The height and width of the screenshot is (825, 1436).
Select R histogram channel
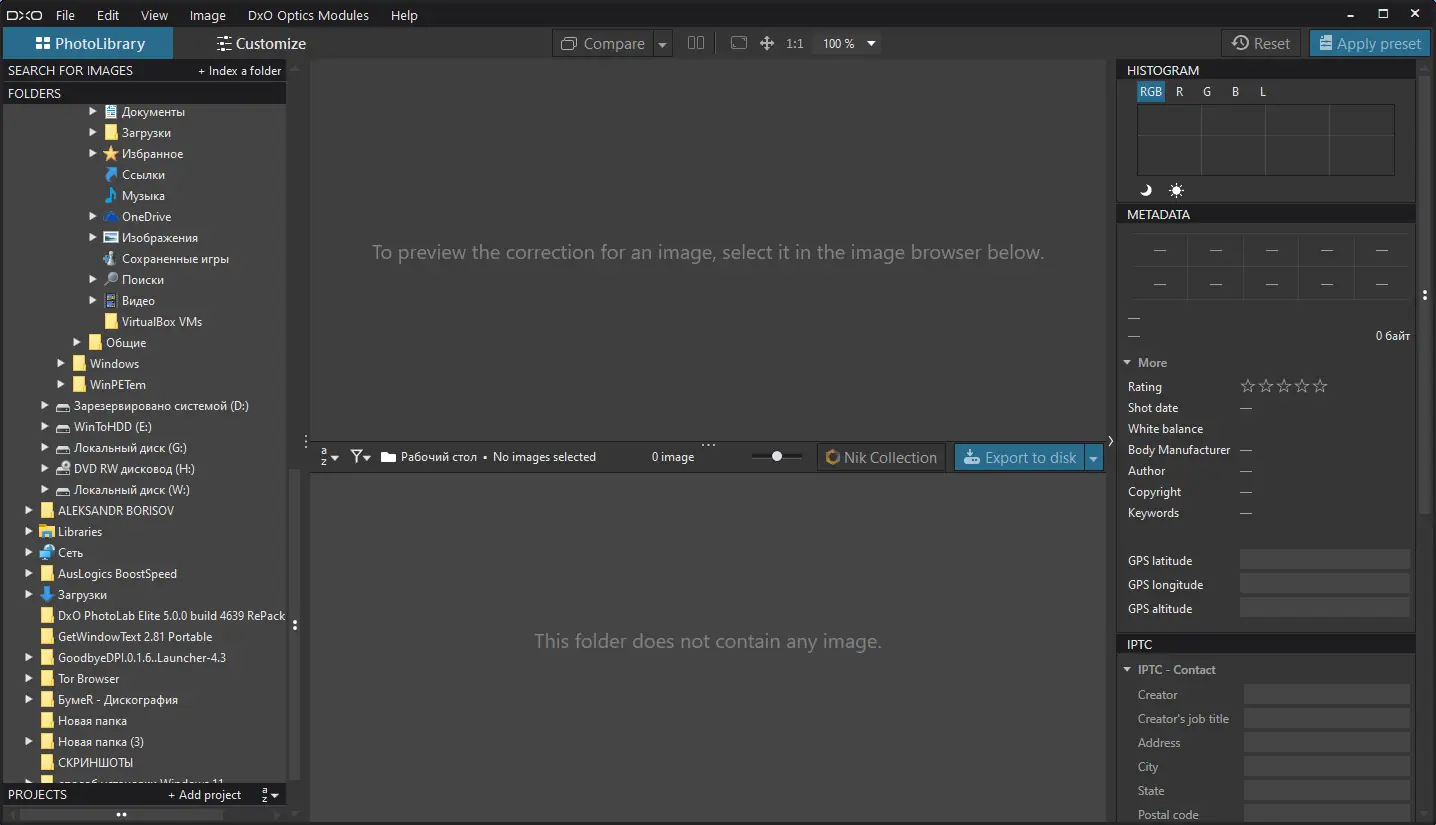1180,92
